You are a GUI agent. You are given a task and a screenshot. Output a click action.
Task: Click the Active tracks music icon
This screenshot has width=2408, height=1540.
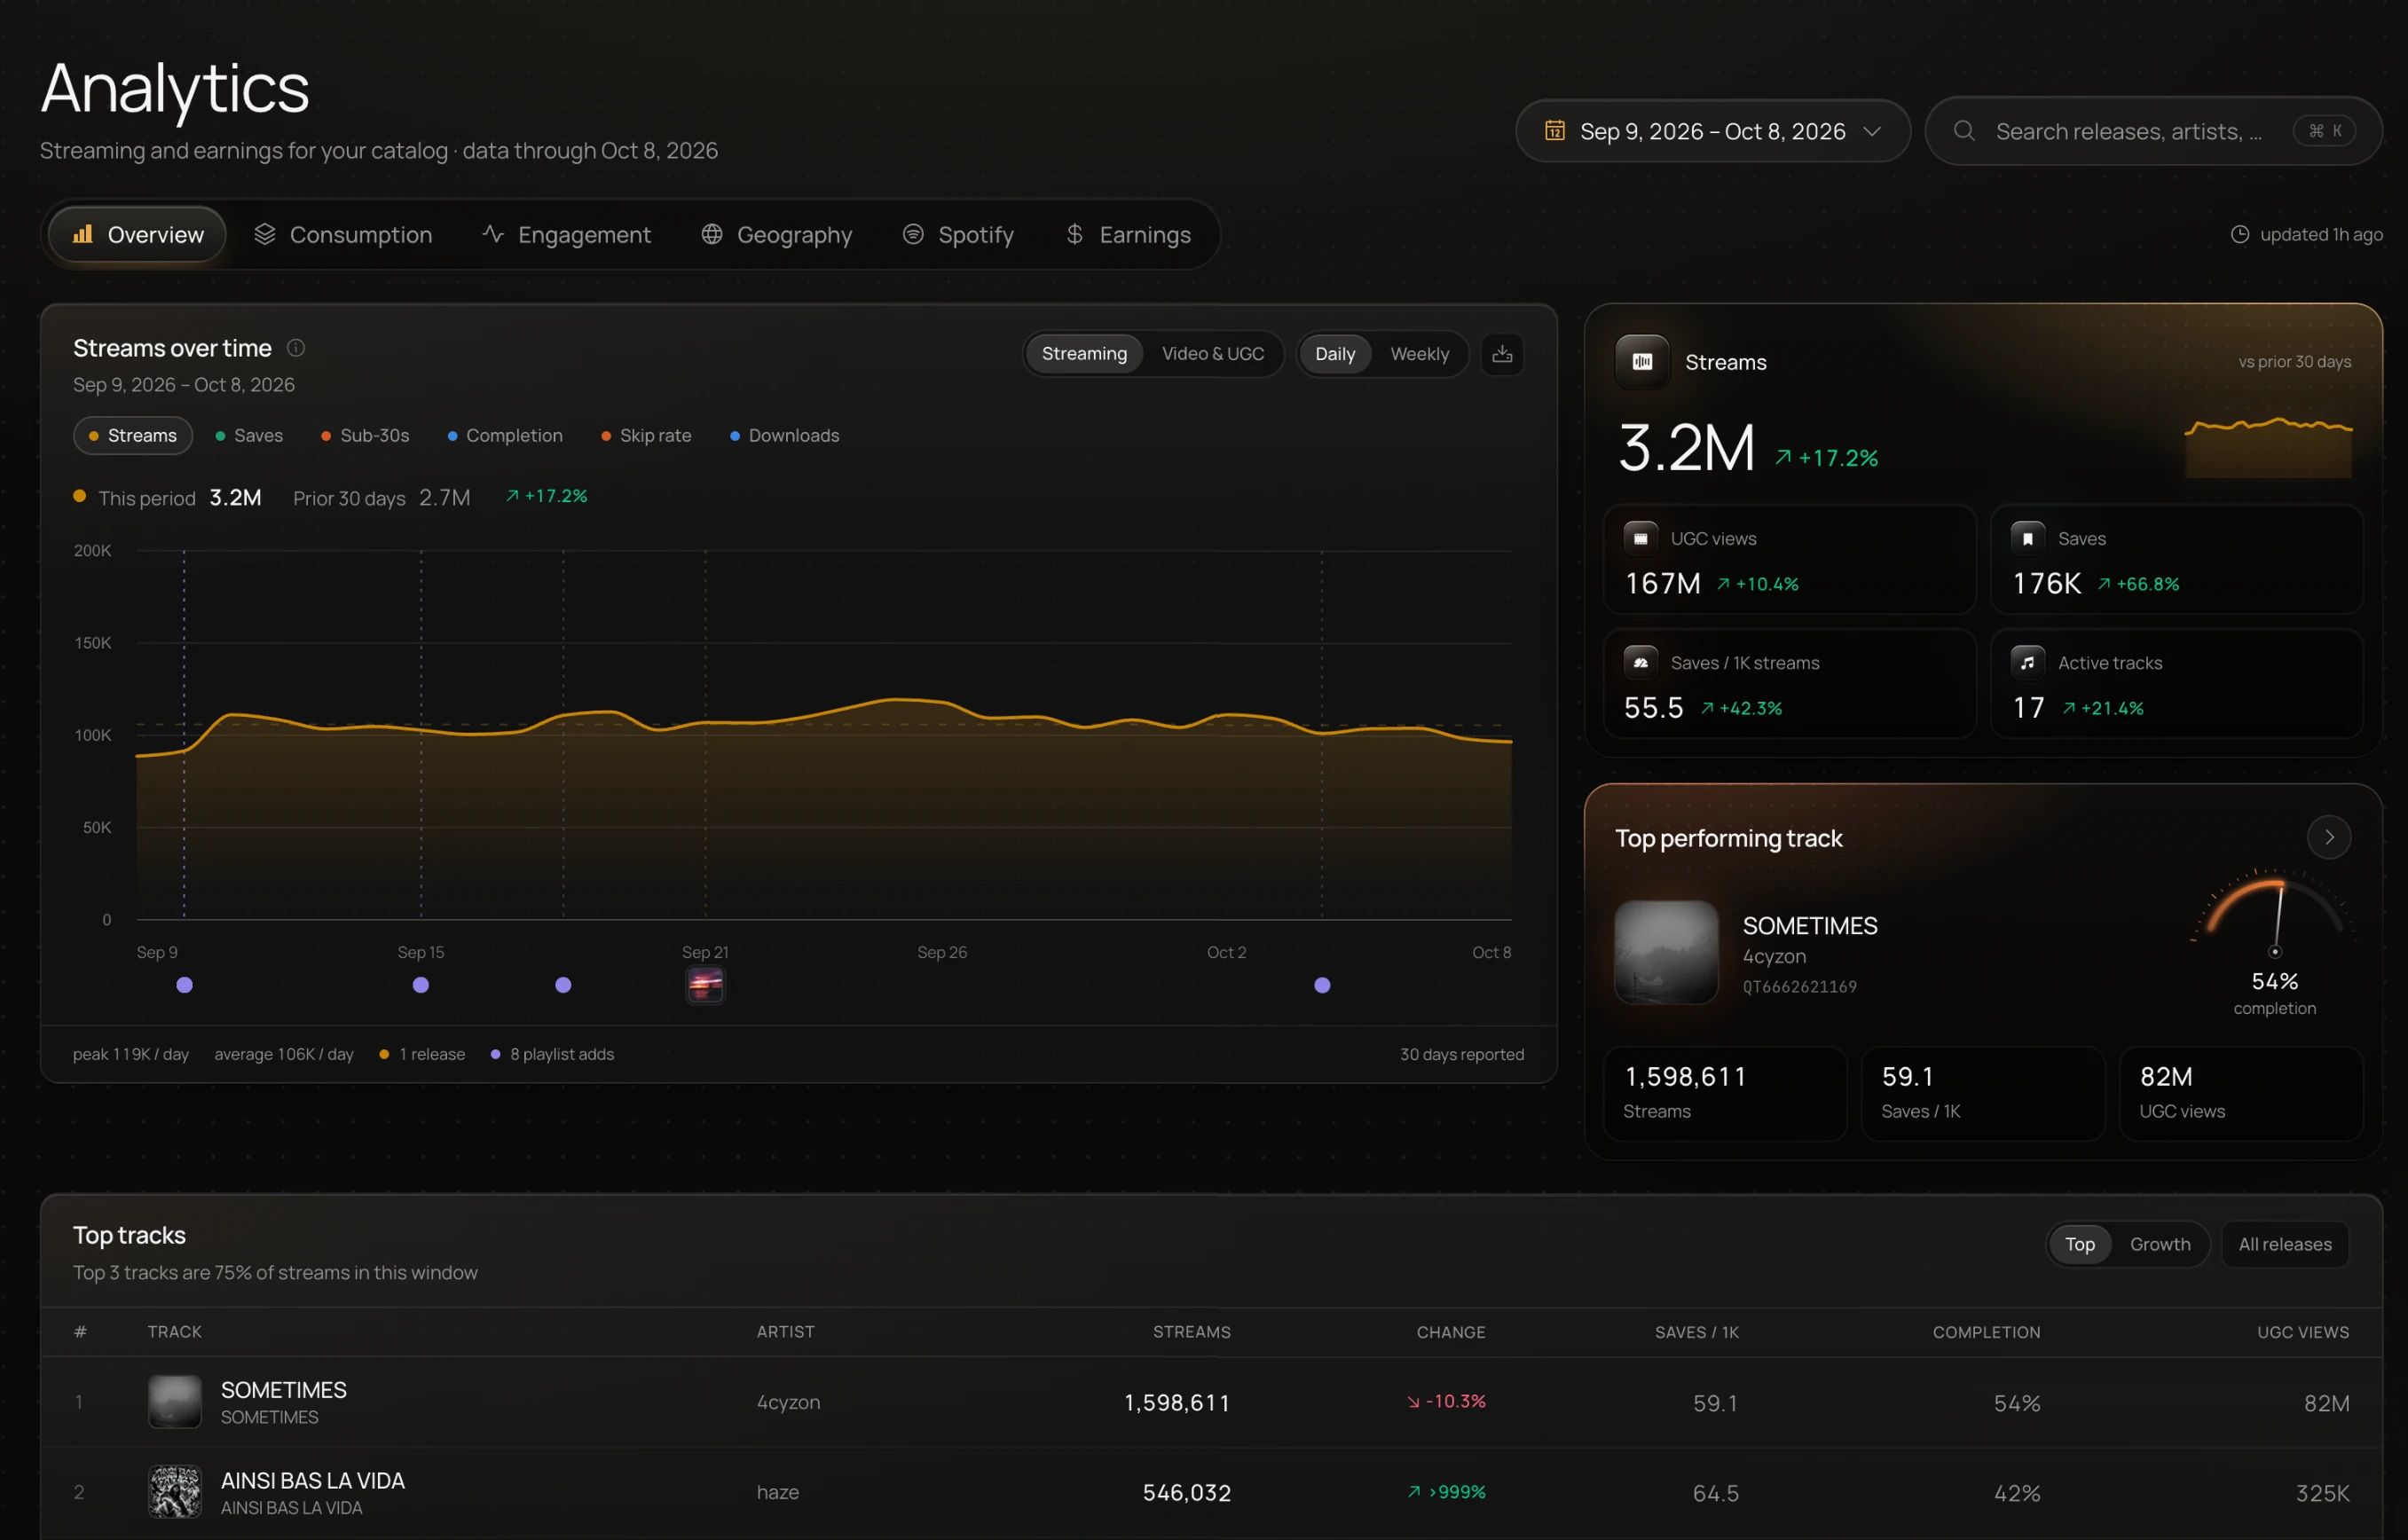pos(2027,662)
